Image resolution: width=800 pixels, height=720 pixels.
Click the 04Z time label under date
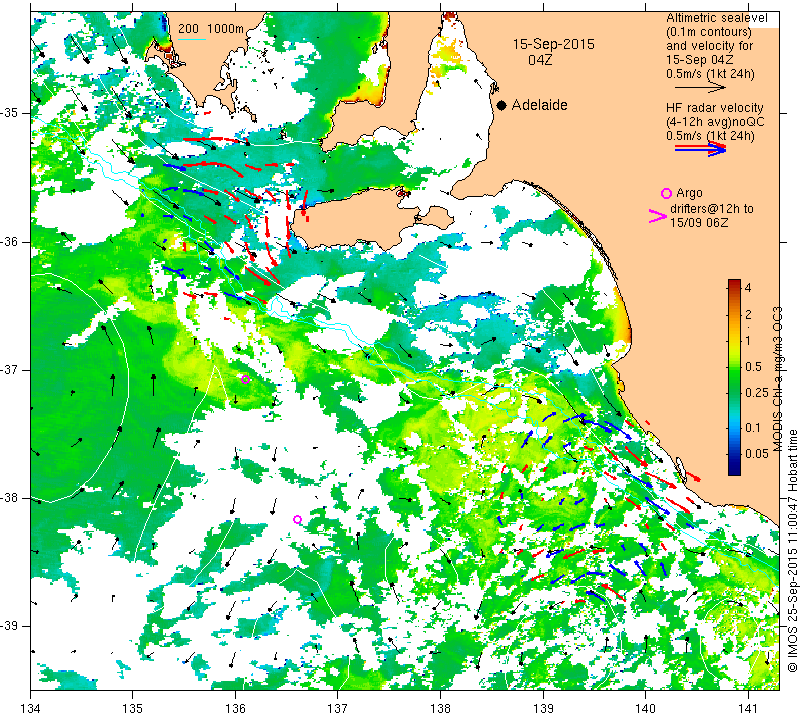click(x=540, y=60)
